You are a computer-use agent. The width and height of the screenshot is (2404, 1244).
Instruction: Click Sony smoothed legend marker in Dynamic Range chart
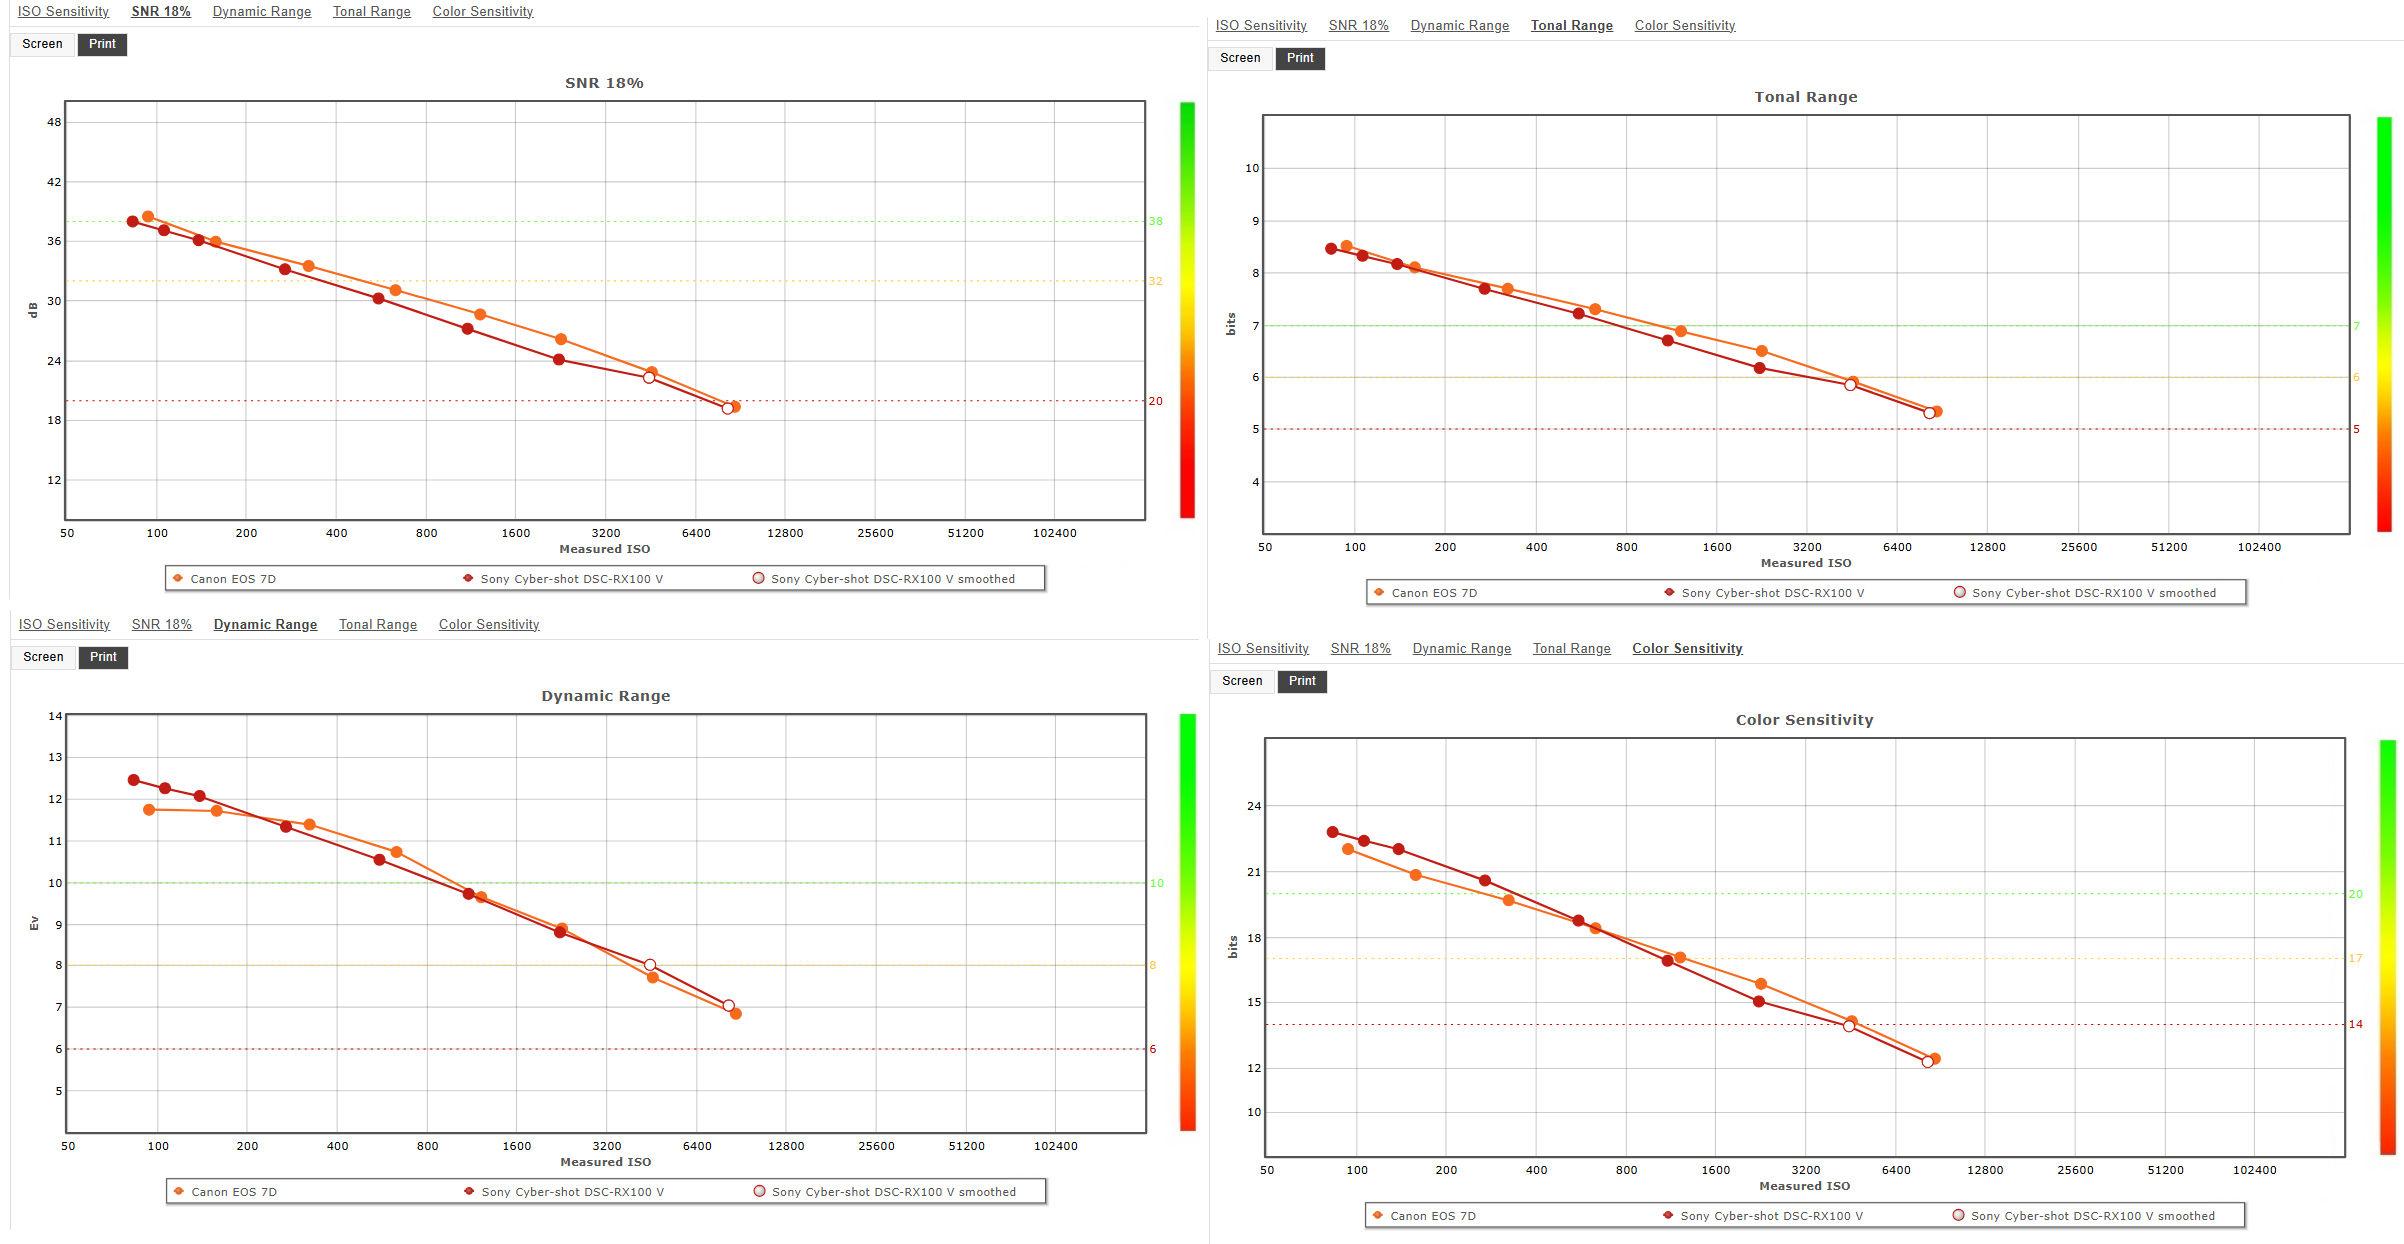tap(760, 1191)
